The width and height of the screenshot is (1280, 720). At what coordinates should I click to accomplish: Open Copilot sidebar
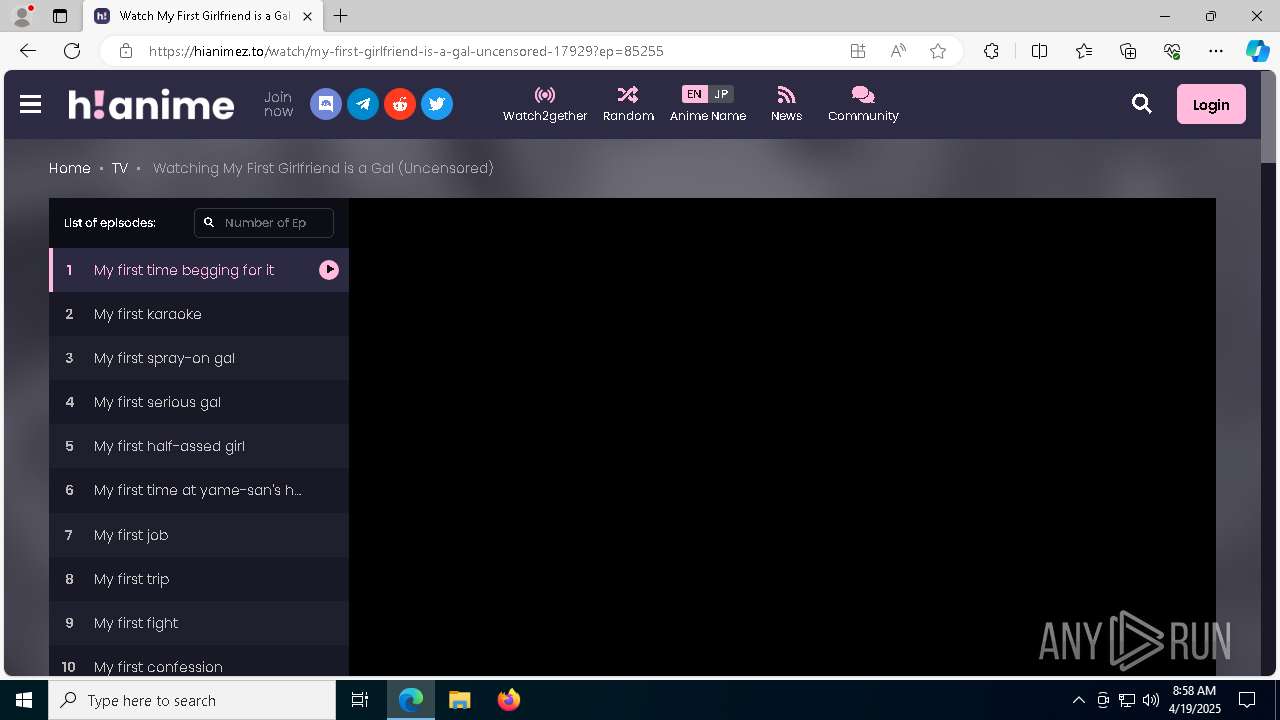coord(1257,51)
